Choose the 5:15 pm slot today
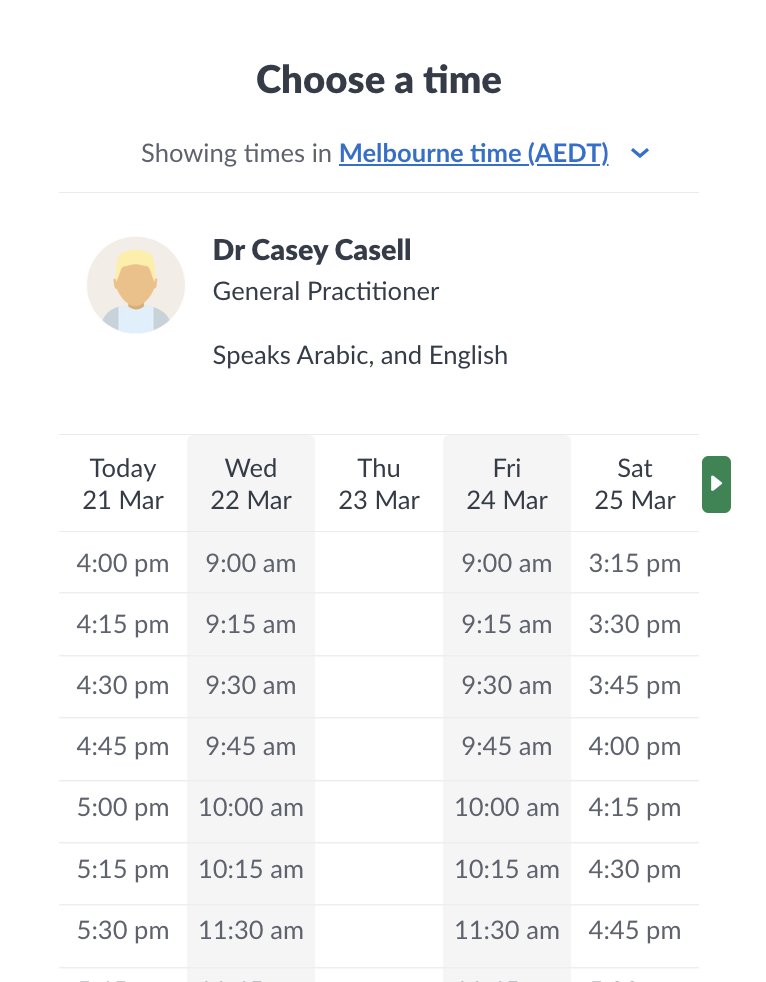 point(123,869)
